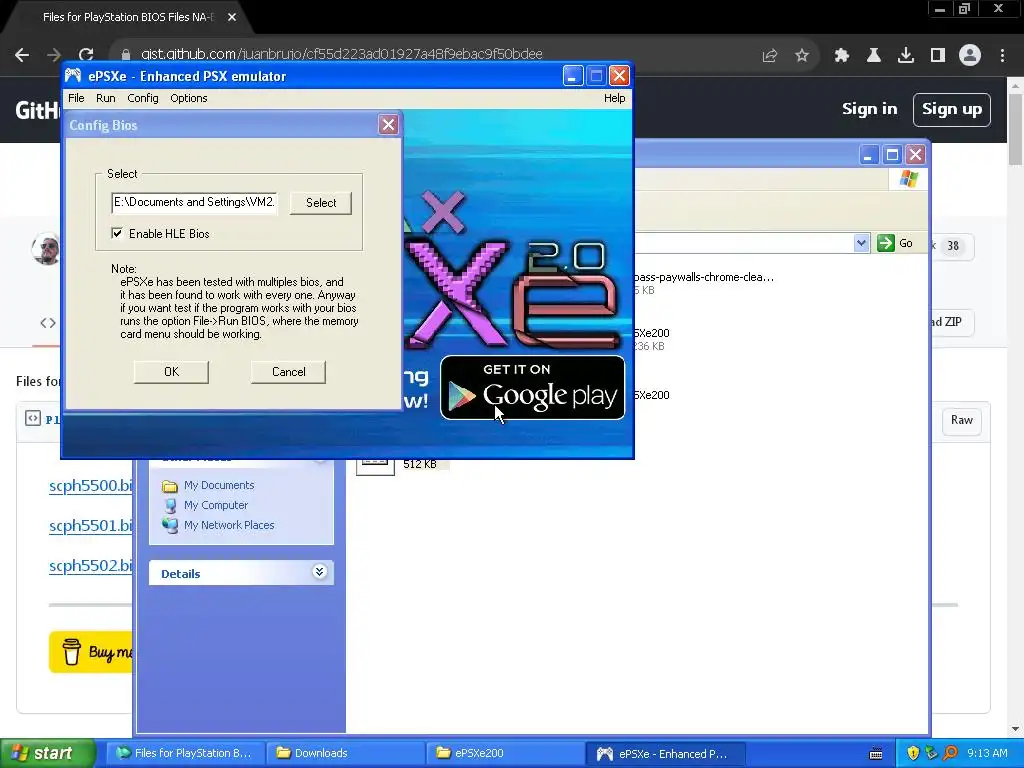Open Windows Start menu
This screenshot has height=768, width=1024.
48,753
